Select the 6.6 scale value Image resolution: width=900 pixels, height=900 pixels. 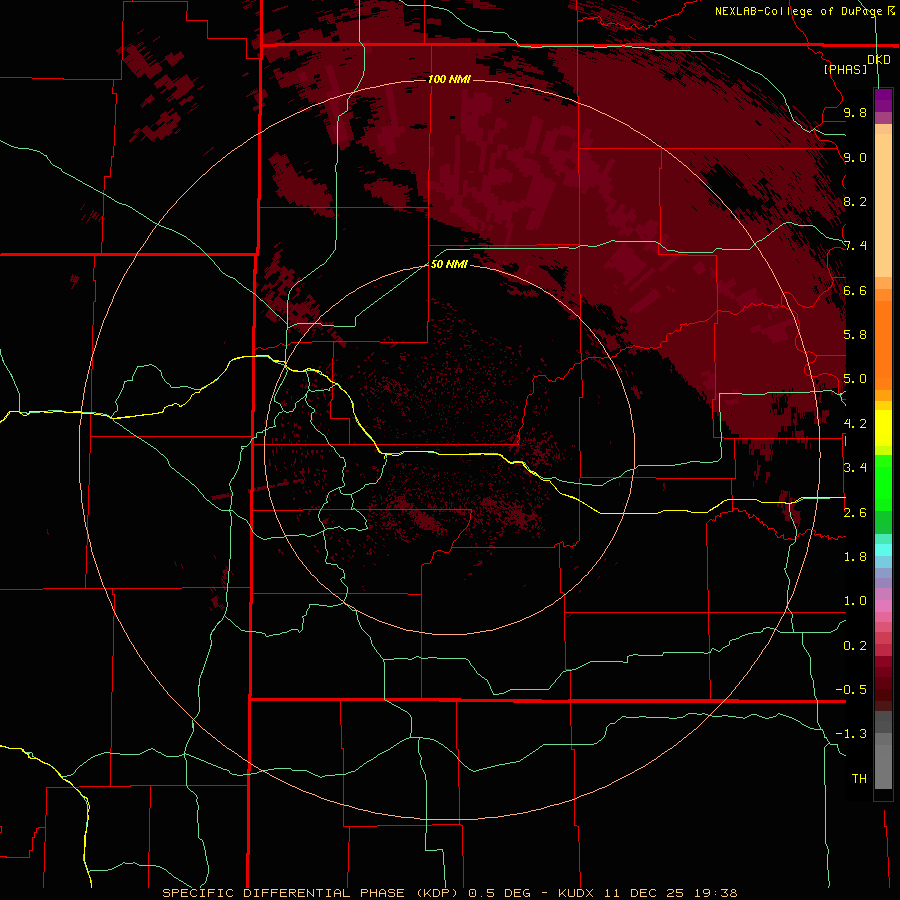855,290
